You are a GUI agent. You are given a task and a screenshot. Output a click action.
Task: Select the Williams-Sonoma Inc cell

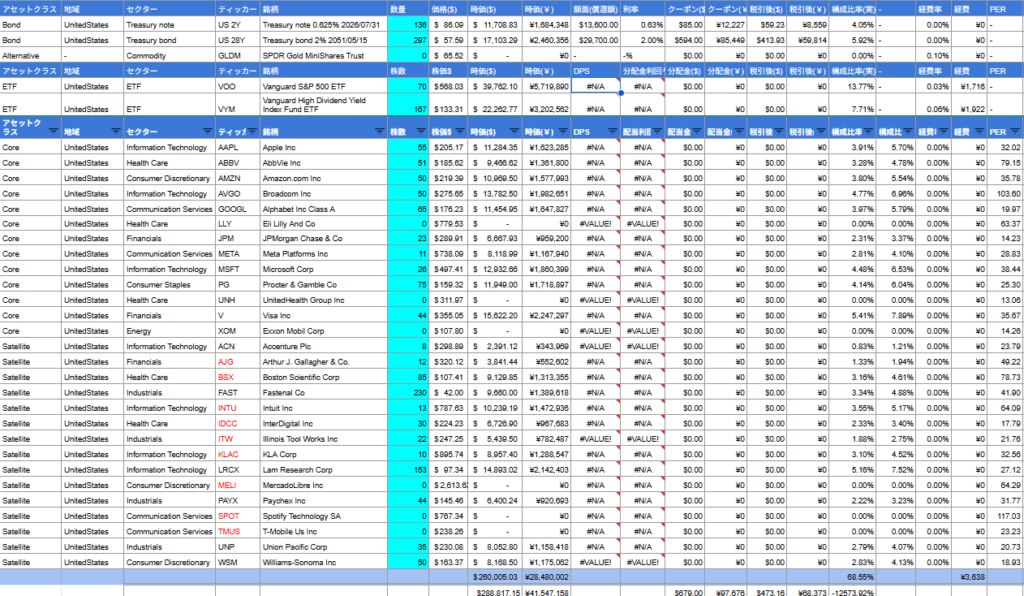323,563
